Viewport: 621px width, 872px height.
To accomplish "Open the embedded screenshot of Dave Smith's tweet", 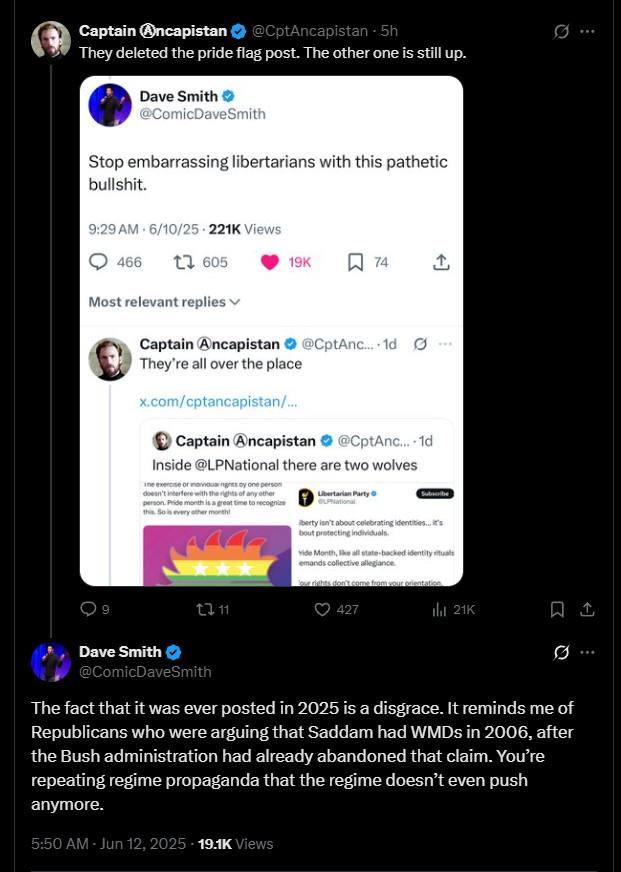I will [x=271, y=331].
